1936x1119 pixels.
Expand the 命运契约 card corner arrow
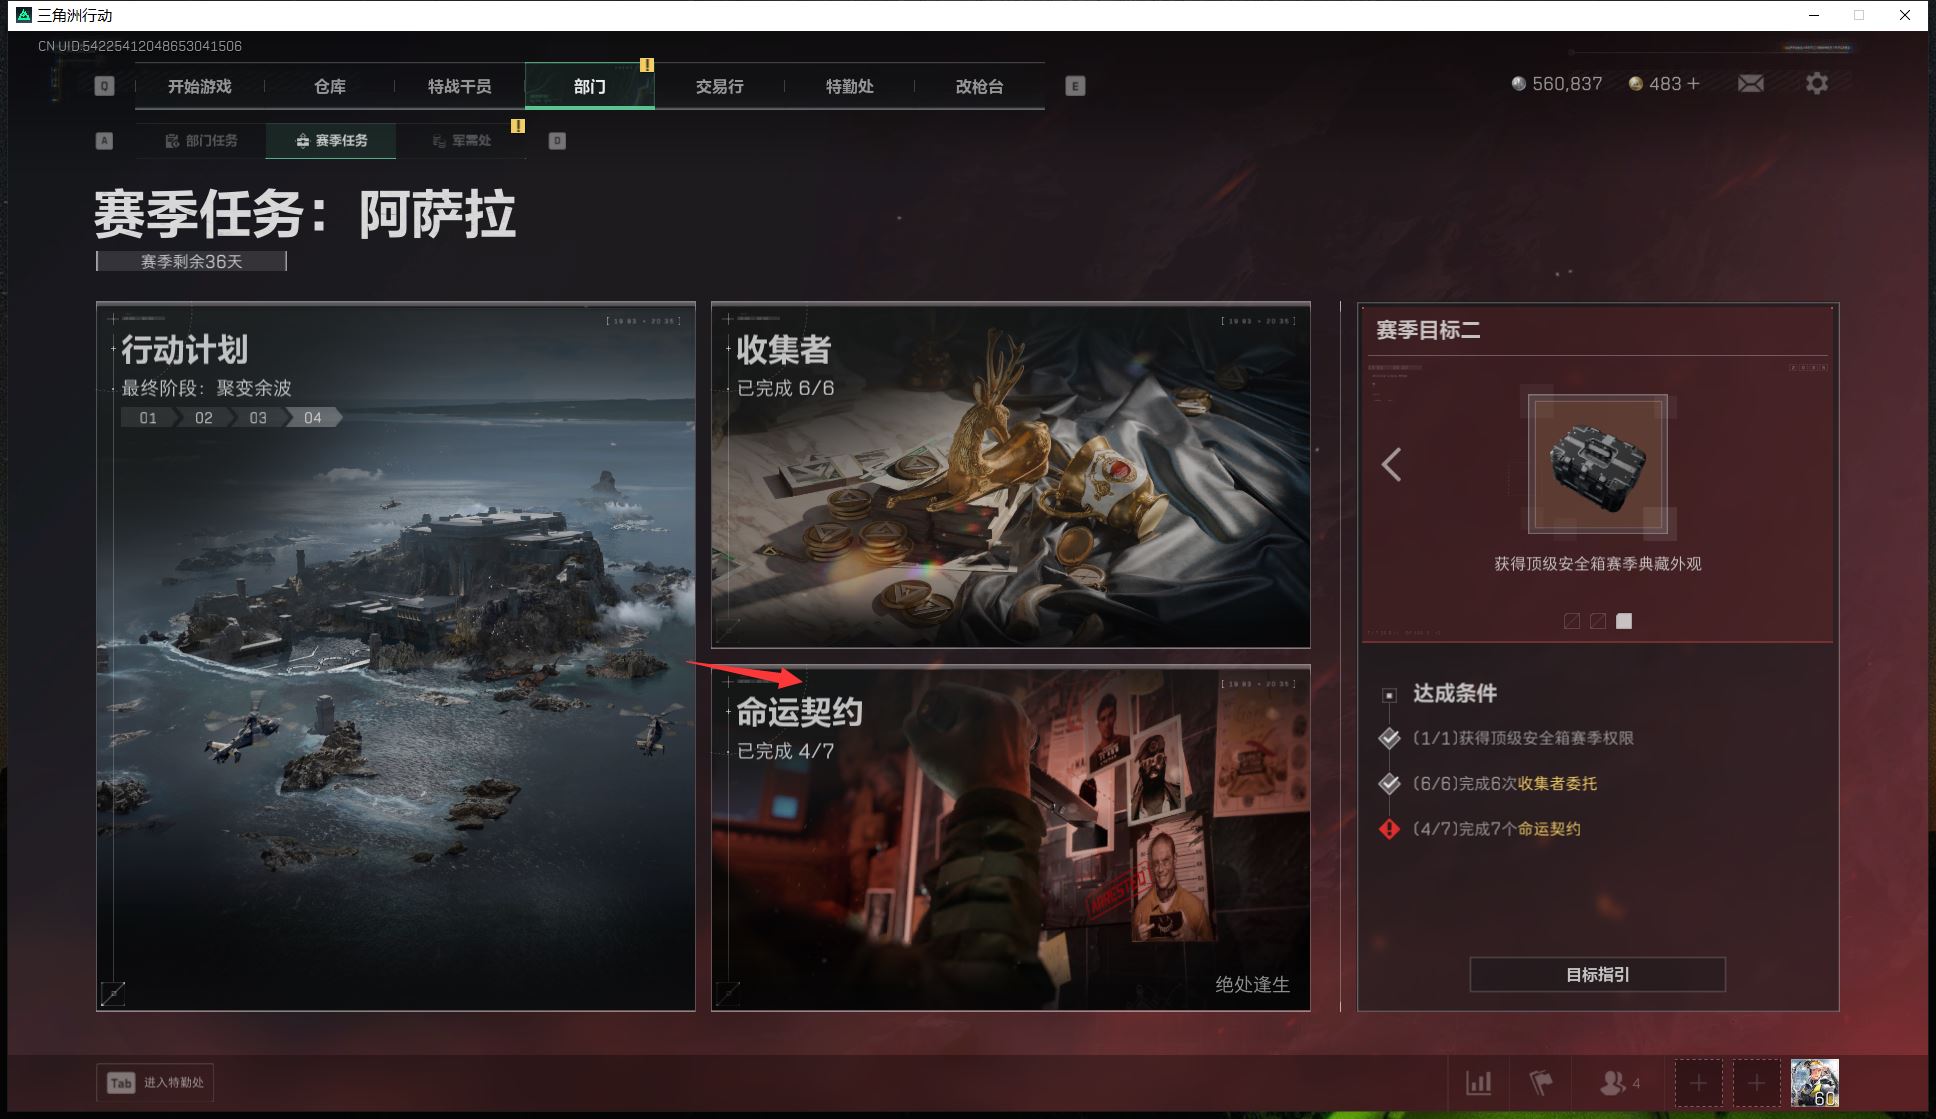click(x=729, y=992)
